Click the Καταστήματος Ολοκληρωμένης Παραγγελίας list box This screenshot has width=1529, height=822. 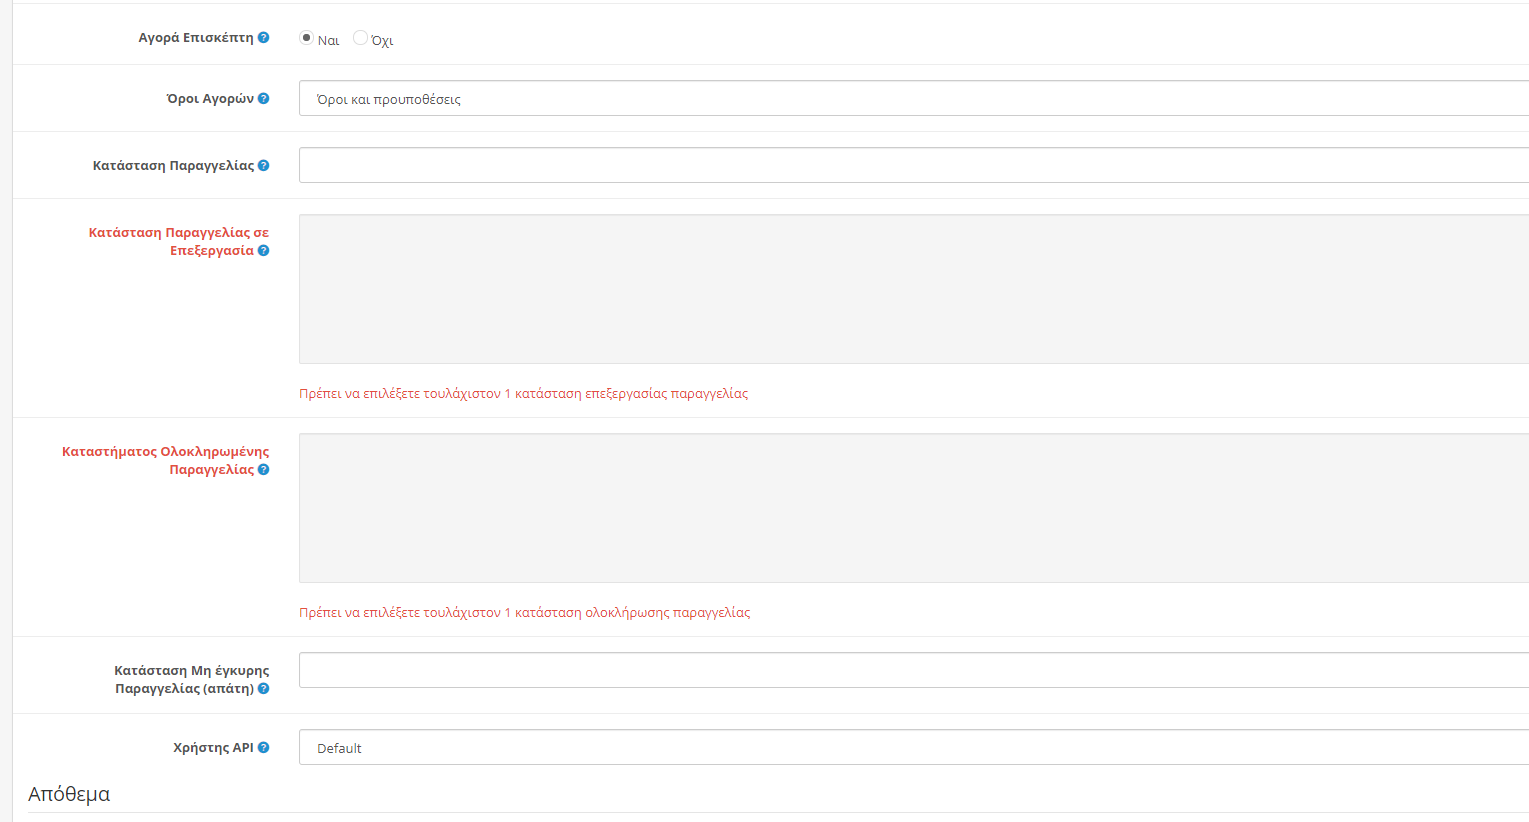(914, 508)
